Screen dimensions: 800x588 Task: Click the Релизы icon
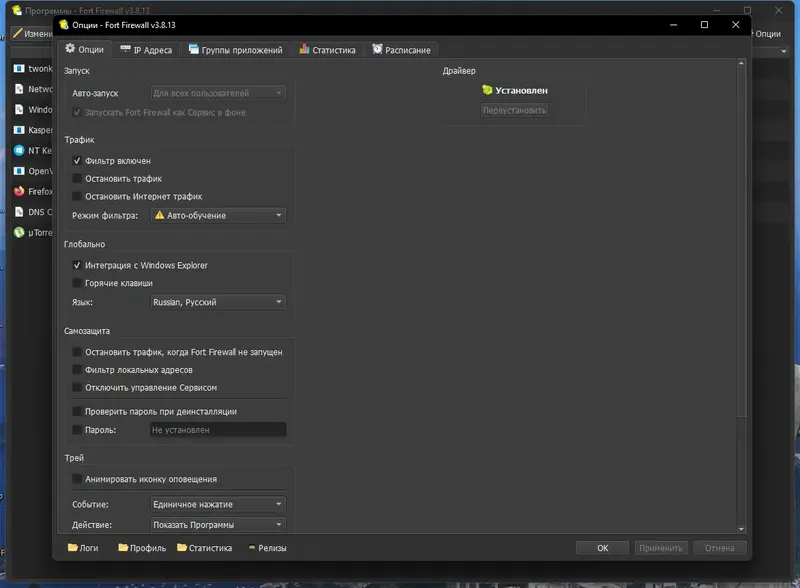coord(252,548)
